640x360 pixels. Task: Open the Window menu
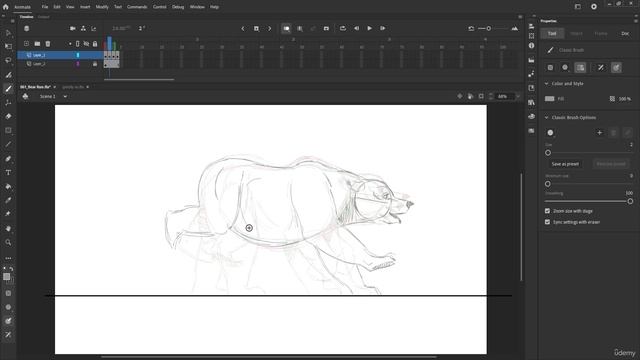click(197, 7)
